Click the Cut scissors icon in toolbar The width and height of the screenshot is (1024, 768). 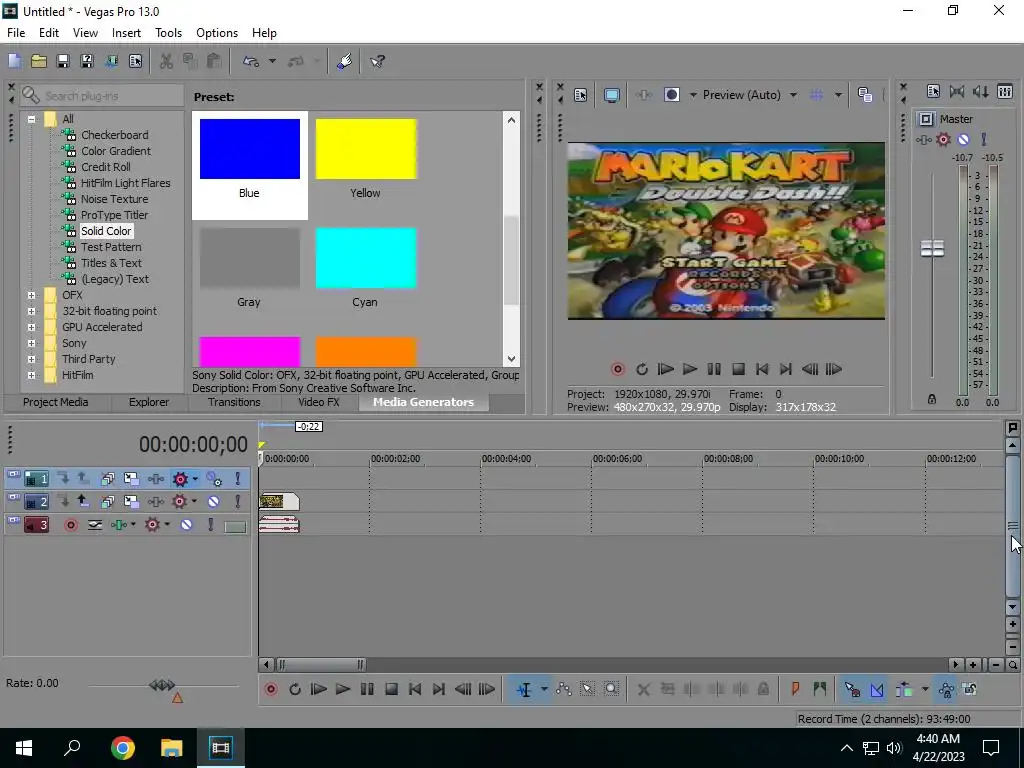point(167,61)
